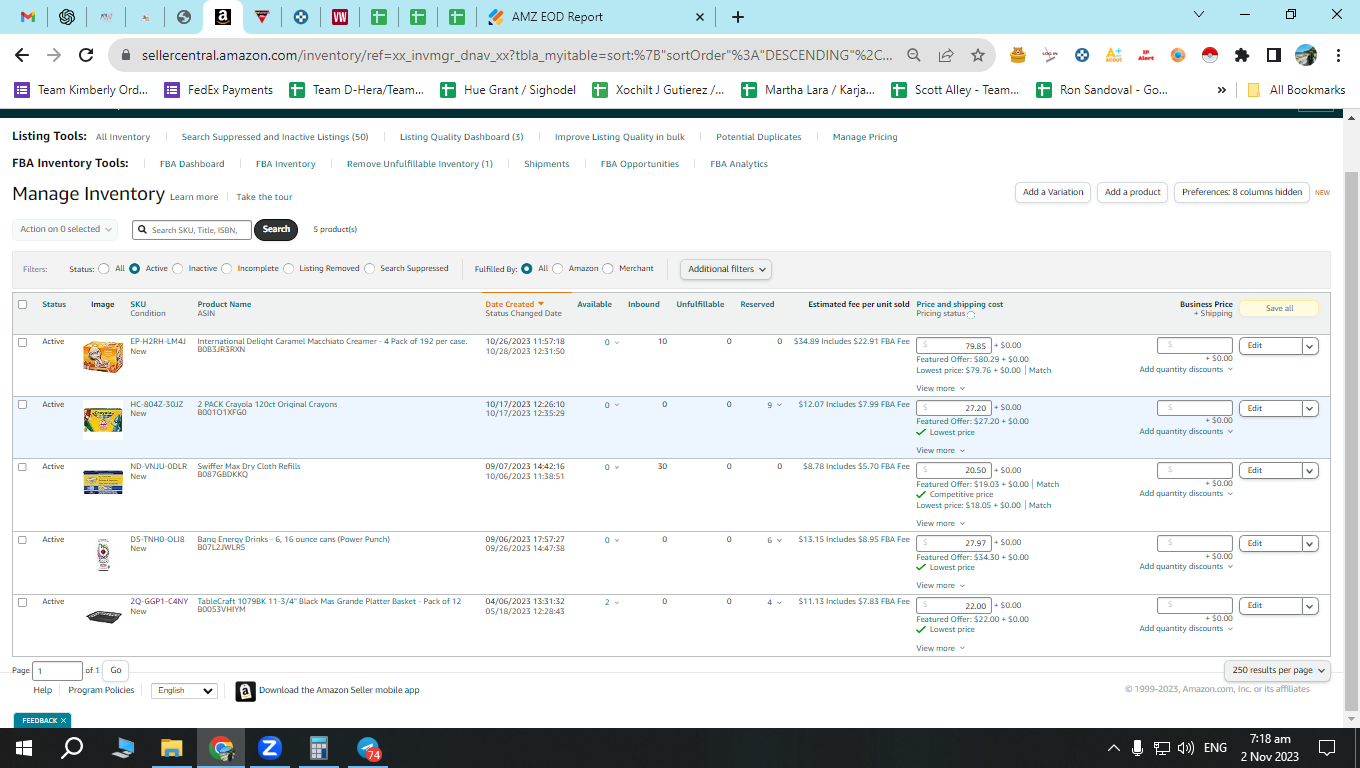Tick the checkbox for Crayola Crayons row
The image size is (1360, 768).
(23, 405)
